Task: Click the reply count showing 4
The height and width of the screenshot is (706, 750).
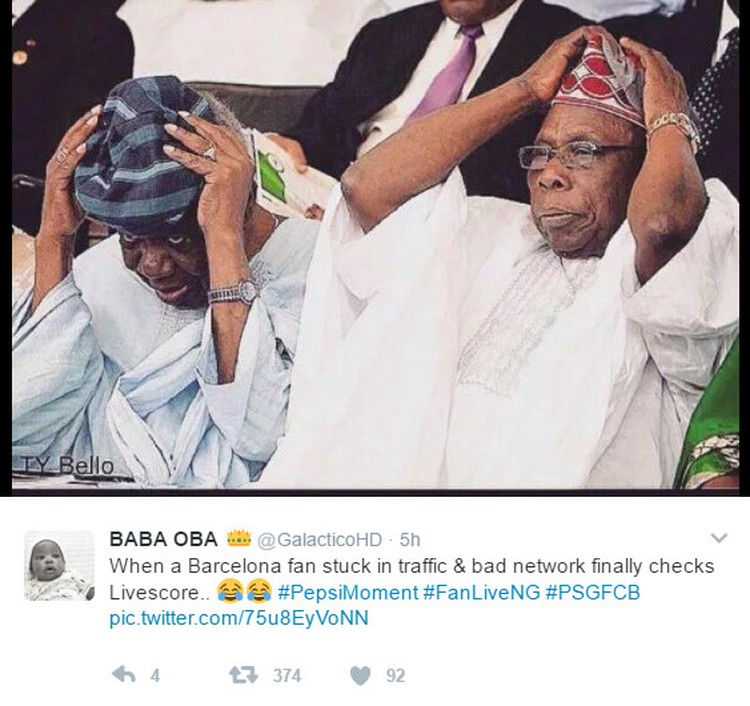Action: coord(154,675)
